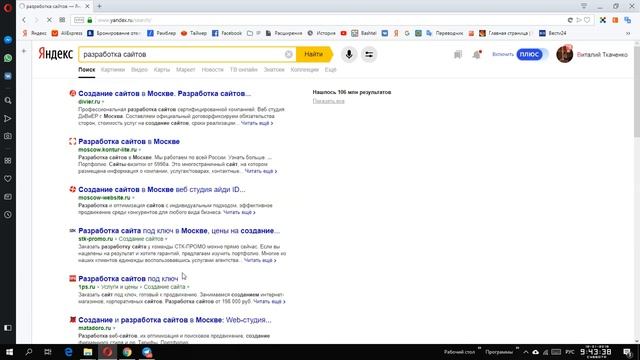Open bookmarks heart in sidebar
Screen dimensions: 640x360
click(x=8, y=179)
